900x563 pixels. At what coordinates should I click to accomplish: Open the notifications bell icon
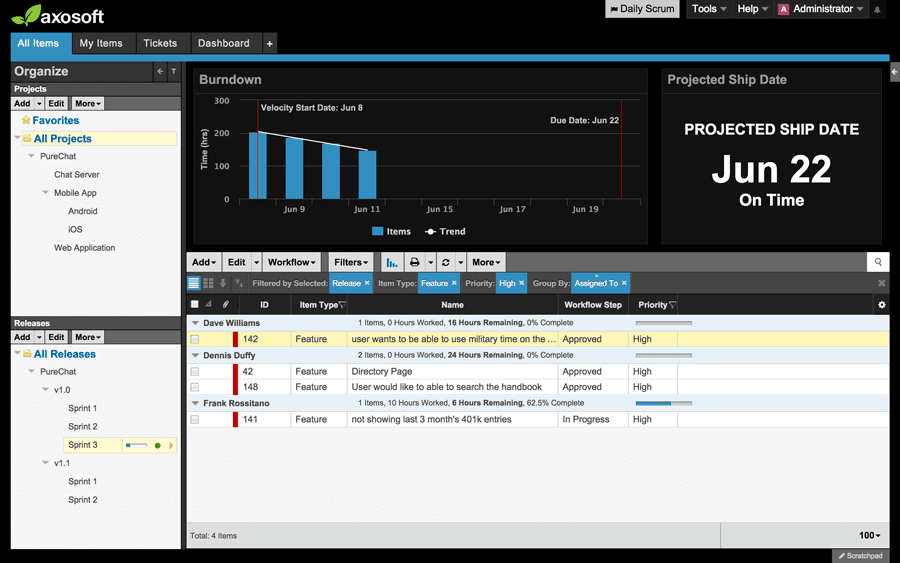coord(877,9)
